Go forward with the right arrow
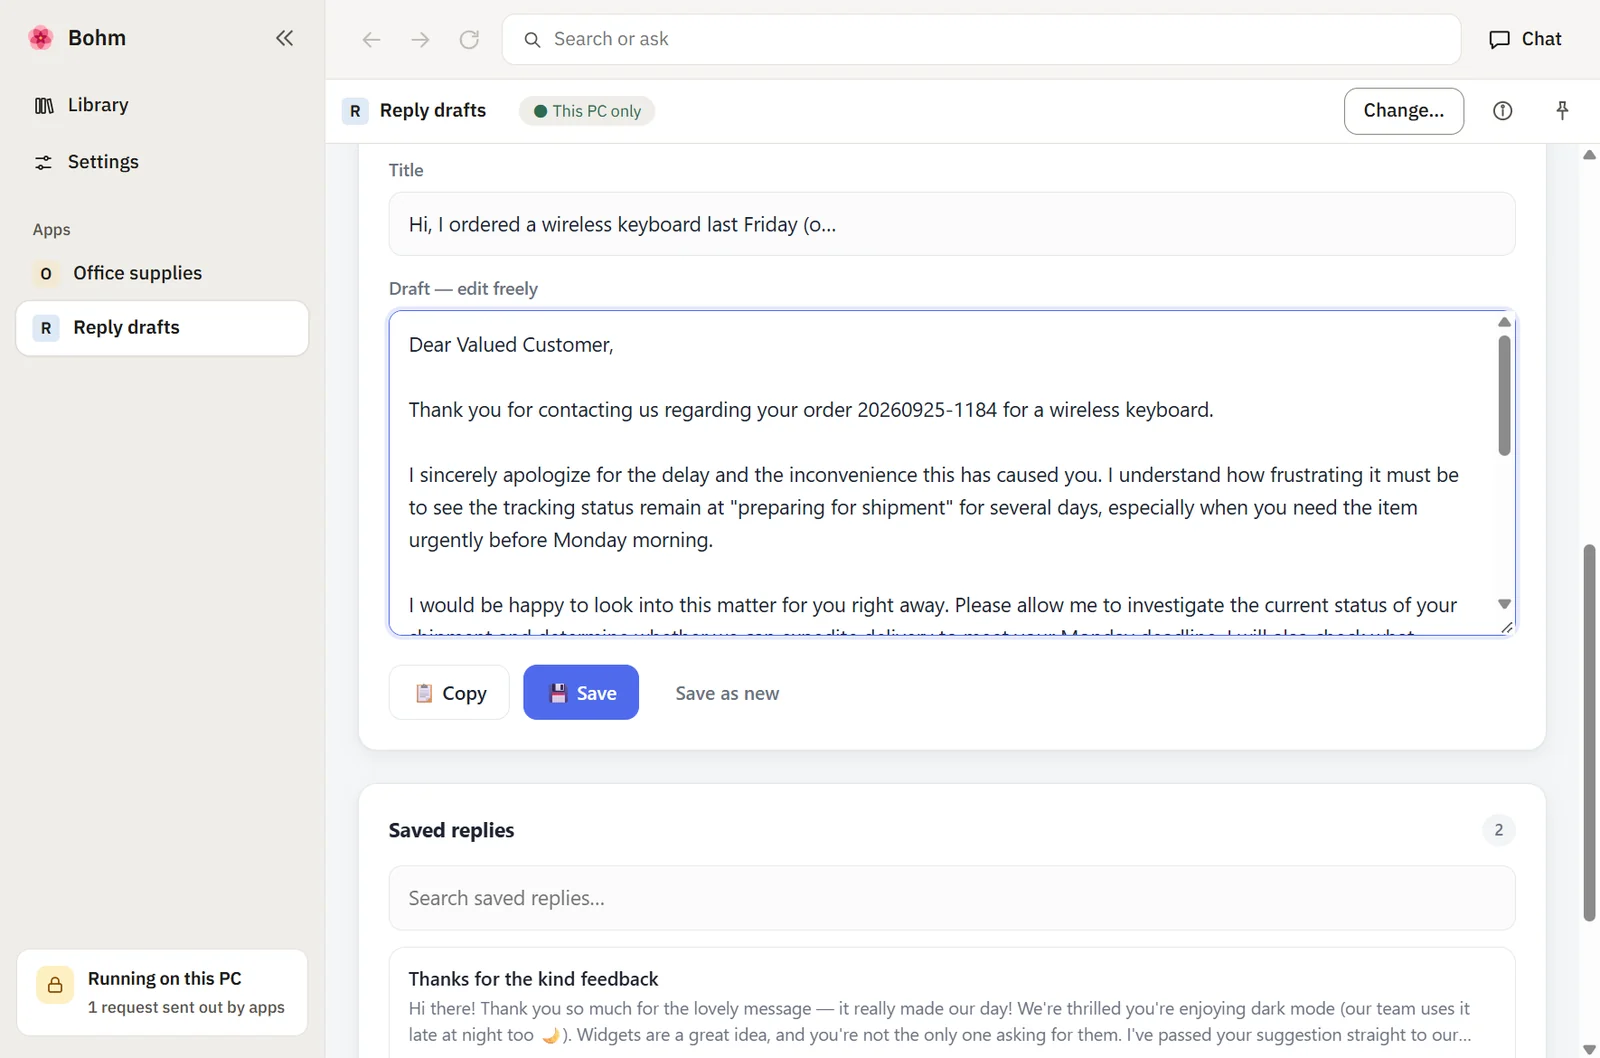The image size is (1600, 1058). 420,39
